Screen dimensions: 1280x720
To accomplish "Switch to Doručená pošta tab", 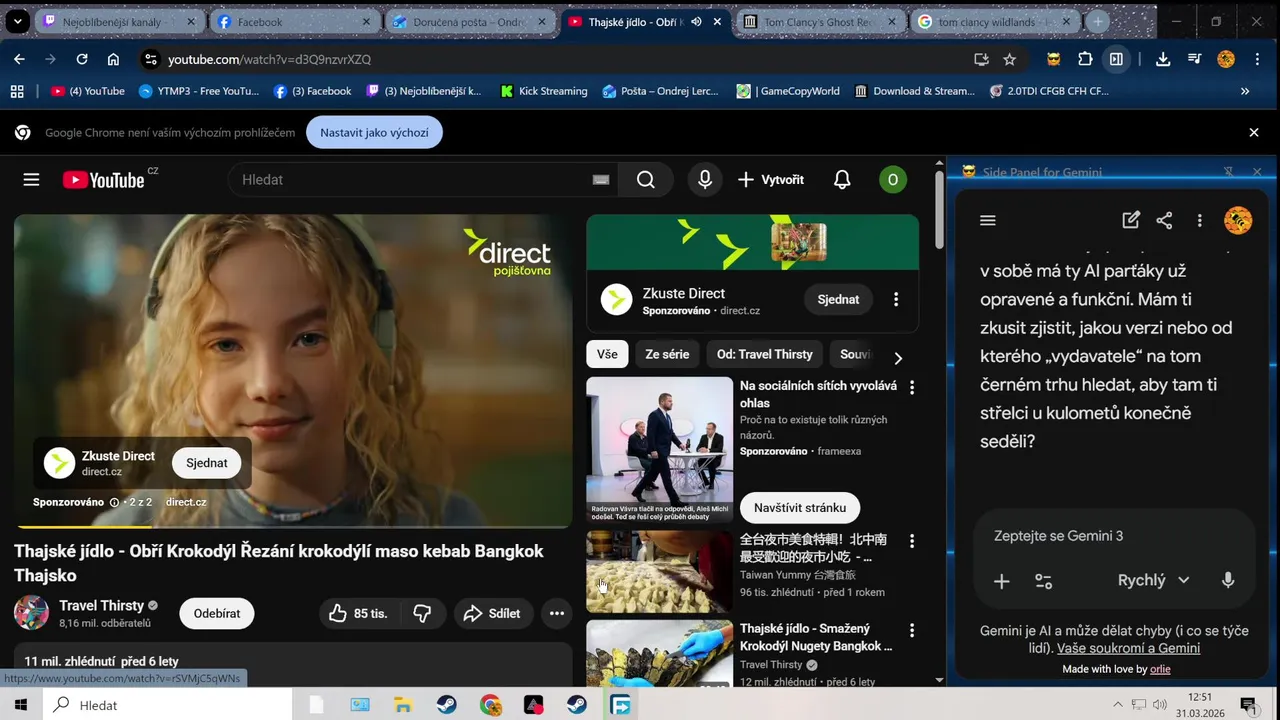I will [470, 22].
